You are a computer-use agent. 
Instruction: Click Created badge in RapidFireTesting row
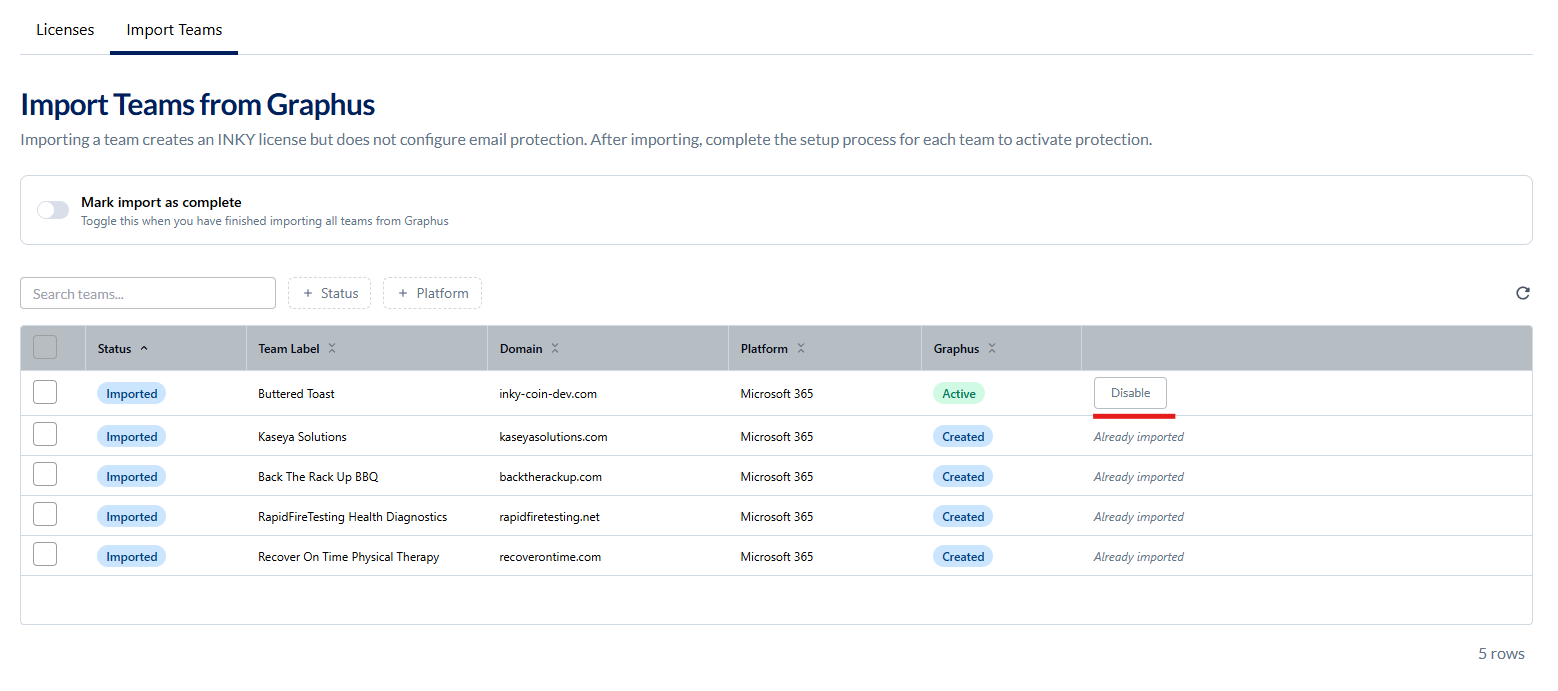coord(963,517)
